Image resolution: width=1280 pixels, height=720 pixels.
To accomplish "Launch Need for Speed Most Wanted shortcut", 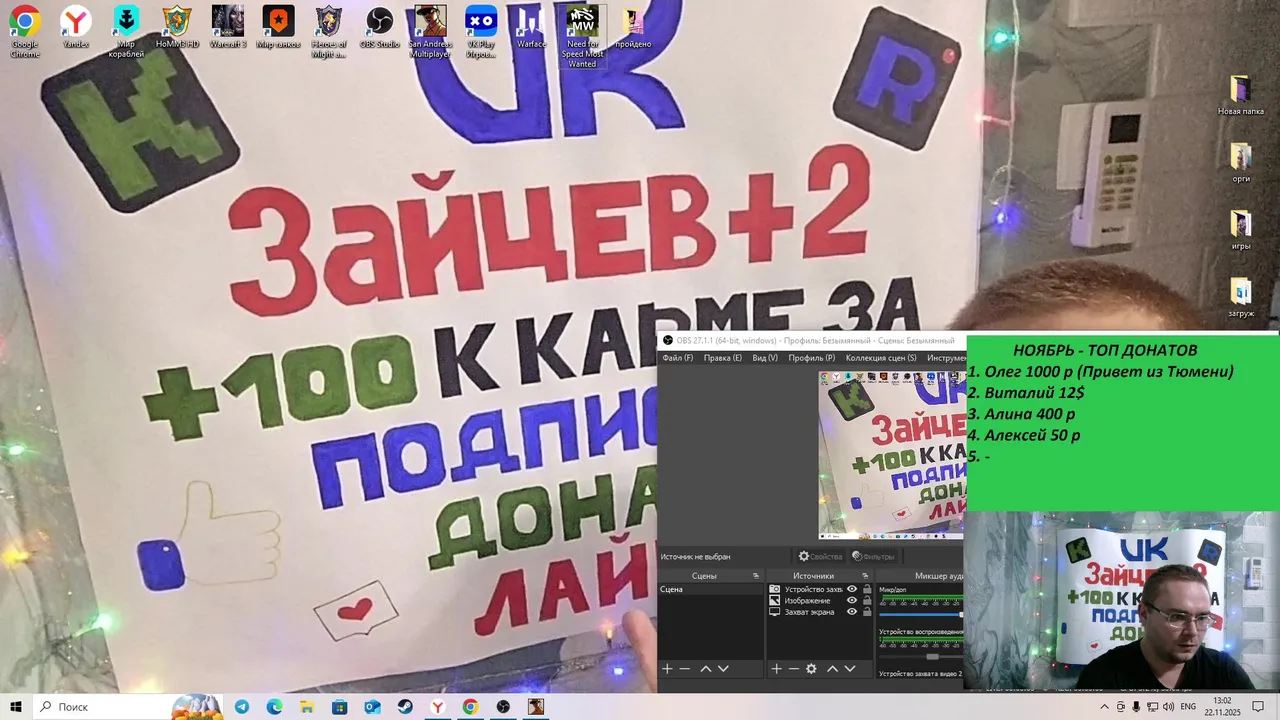I will (x=582, y=36).
